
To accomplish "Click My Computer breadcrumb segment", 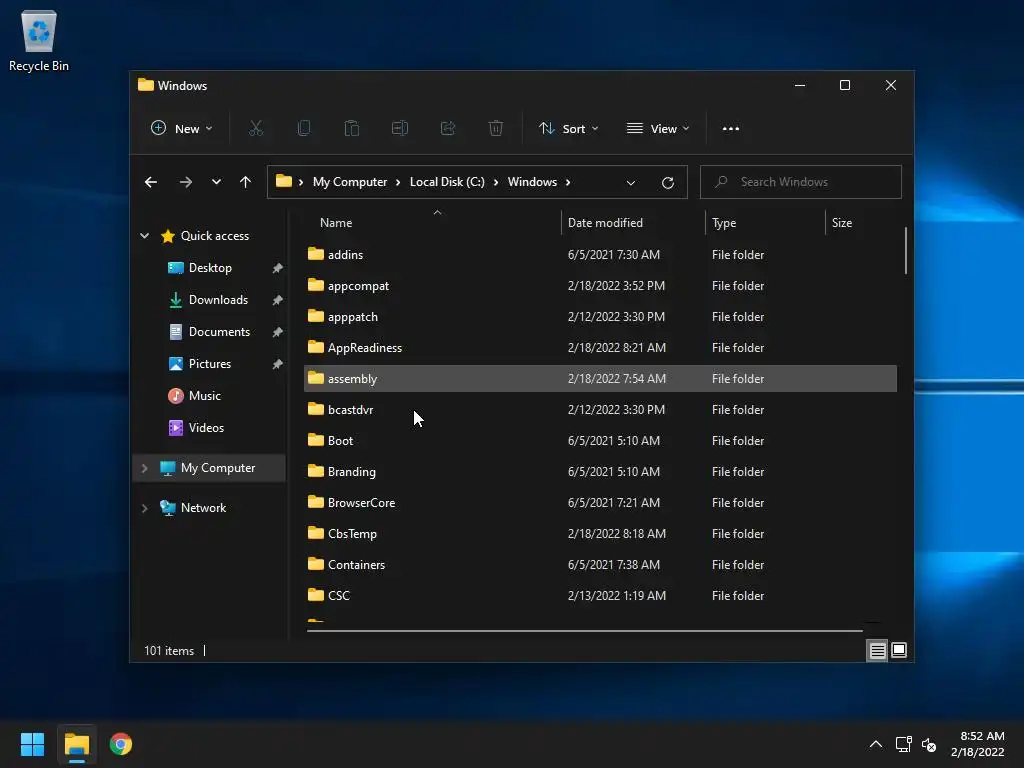I will pos(349,182).
